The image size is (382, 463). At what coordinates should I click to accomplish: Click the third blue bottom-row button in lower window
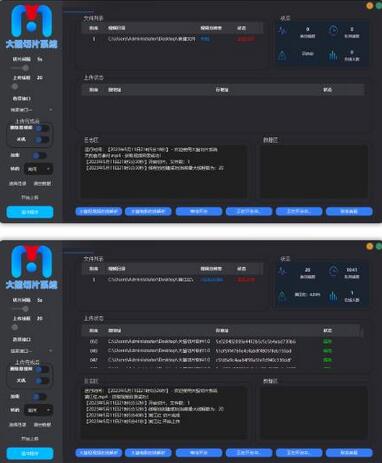click(199, 452)
